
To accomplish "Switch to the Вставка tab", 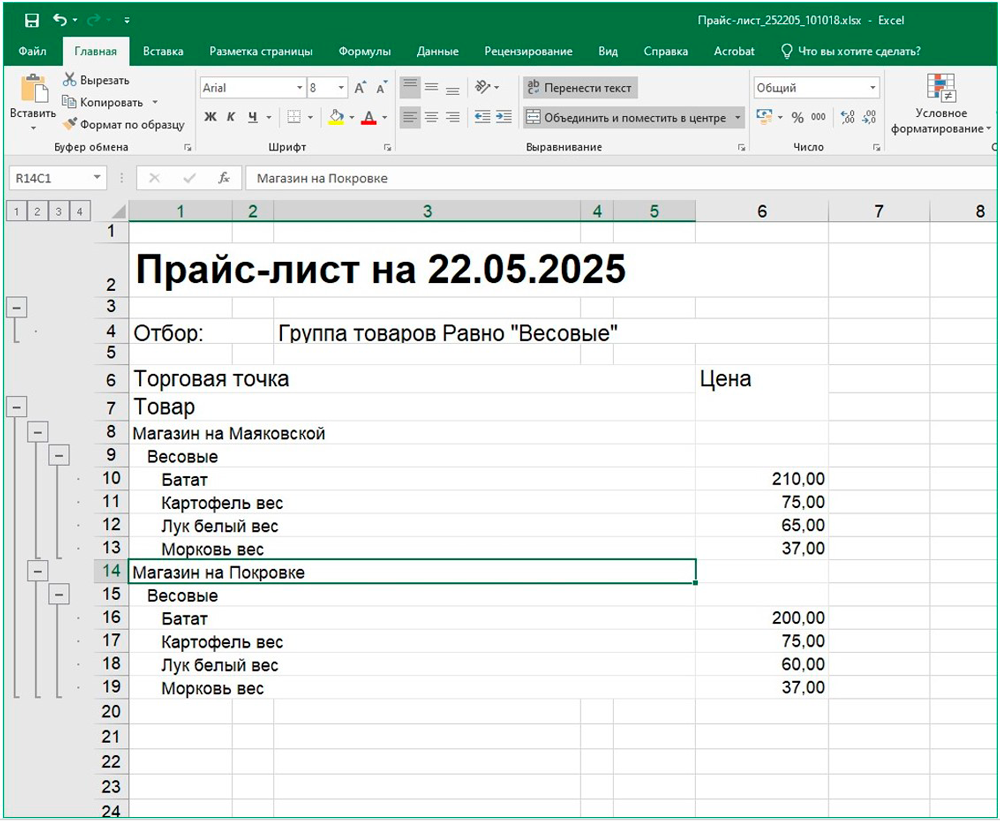I will point(163,51).
